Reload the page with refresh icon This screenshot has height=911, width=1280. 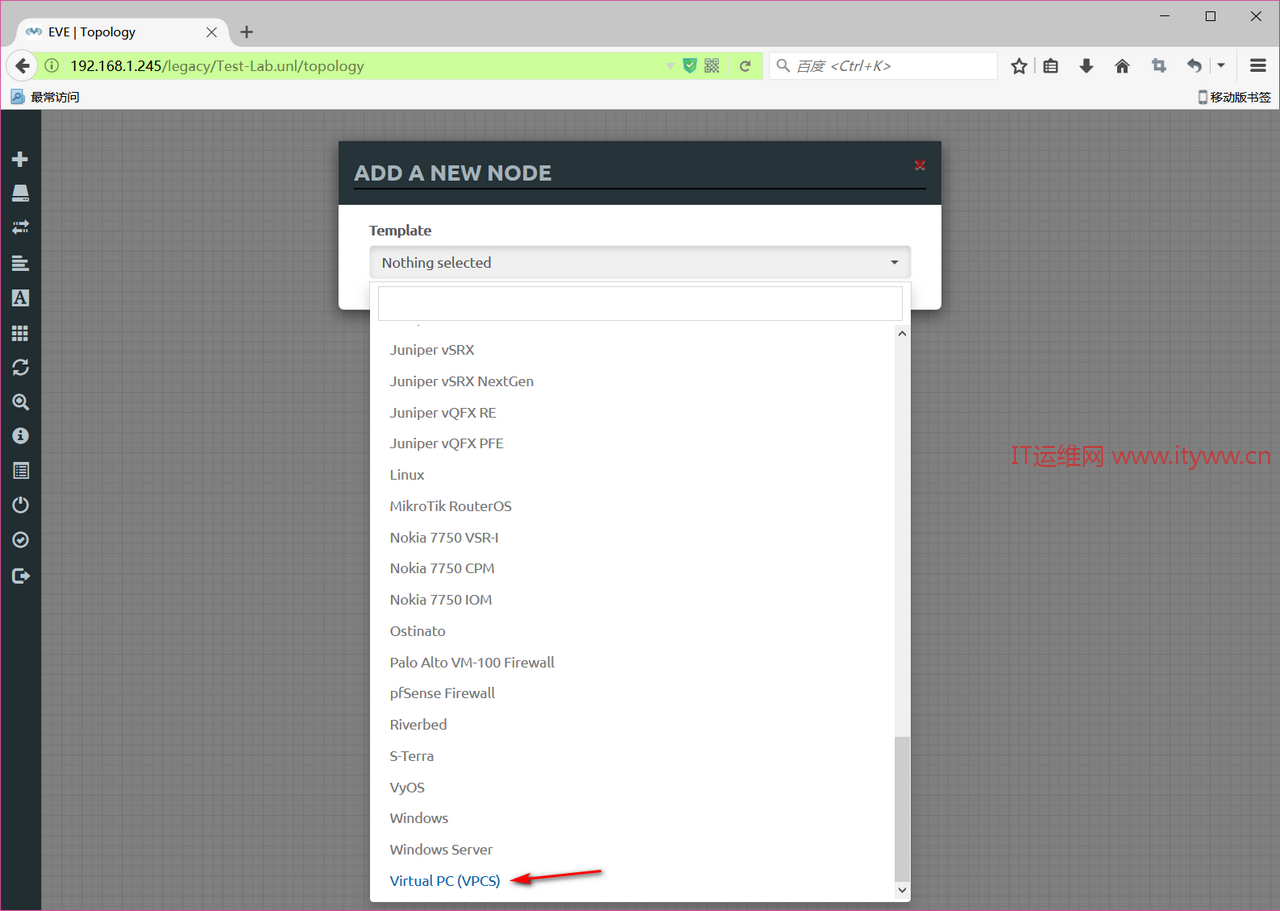[745, 66]
